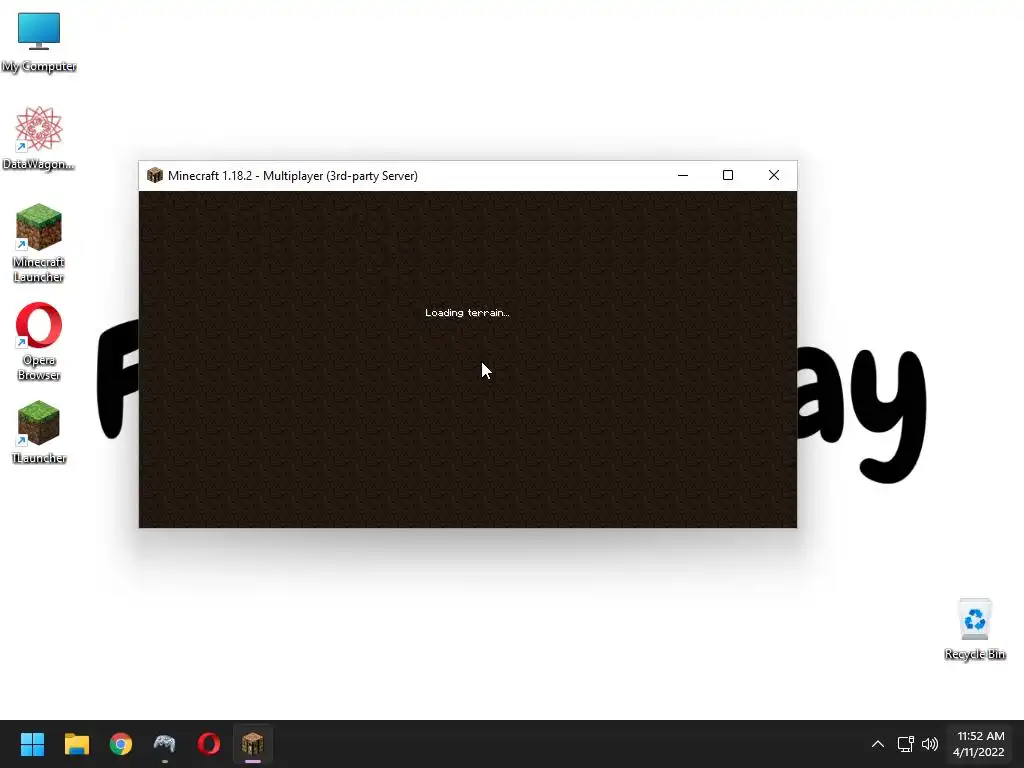Viewport: 1024px width, 768px height.
Task: Open the volume control in system tray
Action: pos(930,744)
